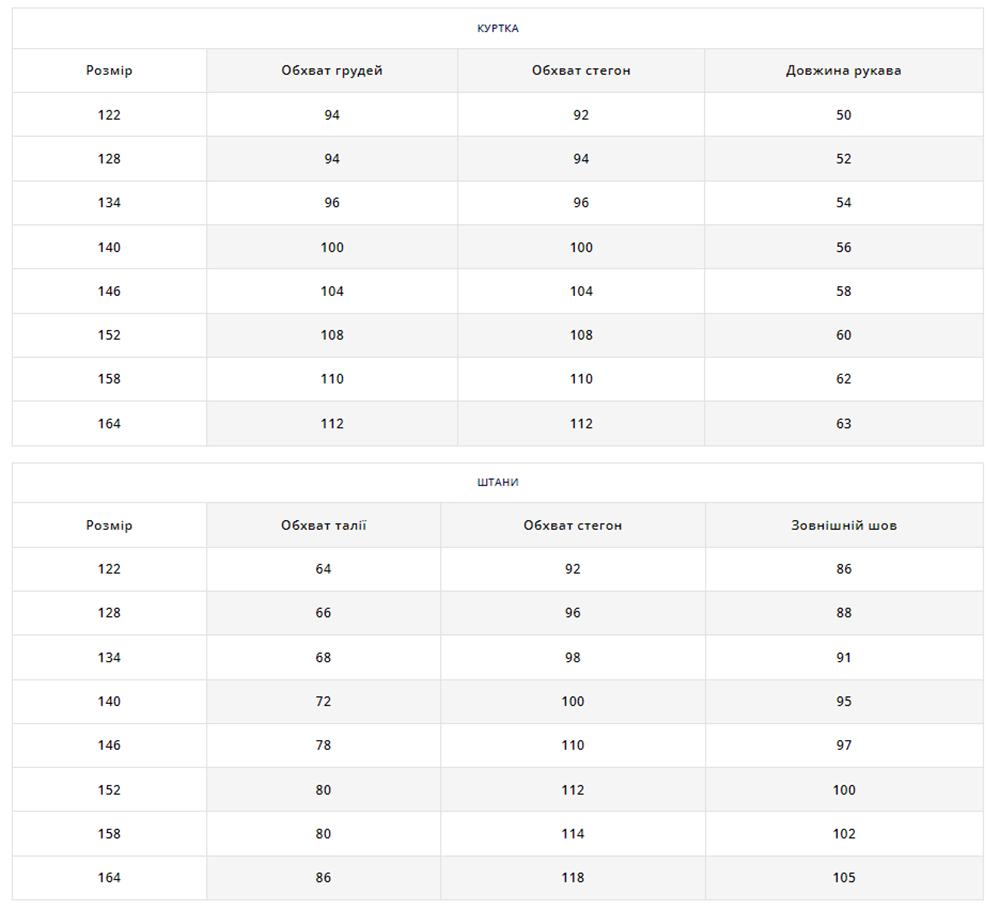
Task: Click "Обхват грудей" value 108 for size 152
Action: tap(332, 335)
